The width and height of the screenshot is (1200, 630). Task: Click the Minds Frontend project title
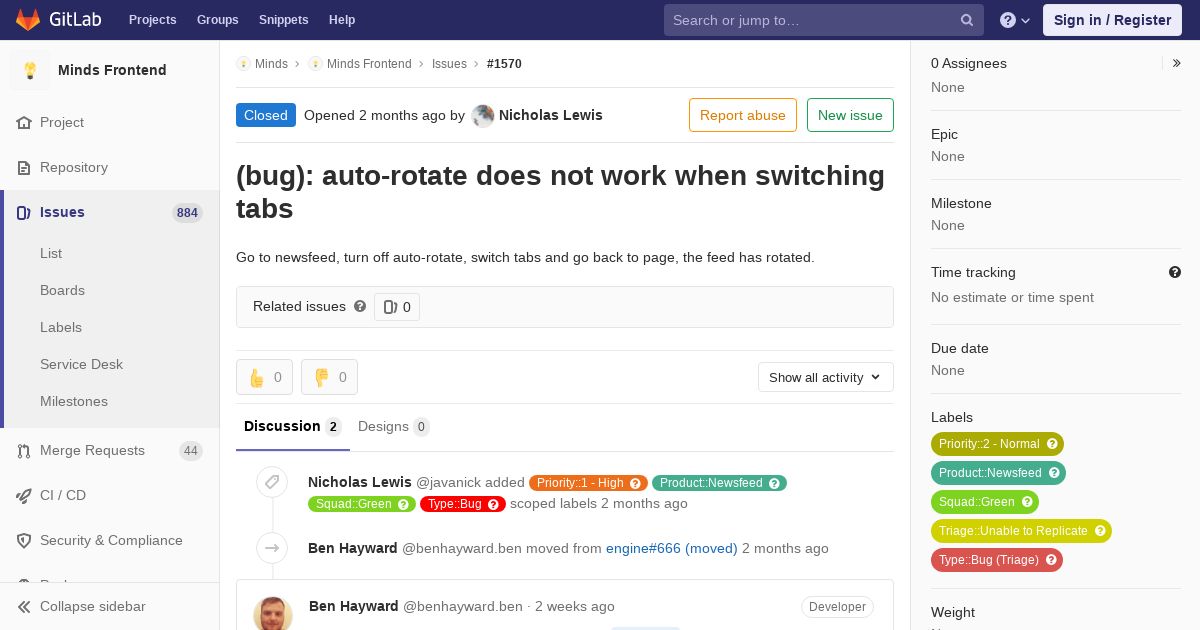click(x=112, y=70)
